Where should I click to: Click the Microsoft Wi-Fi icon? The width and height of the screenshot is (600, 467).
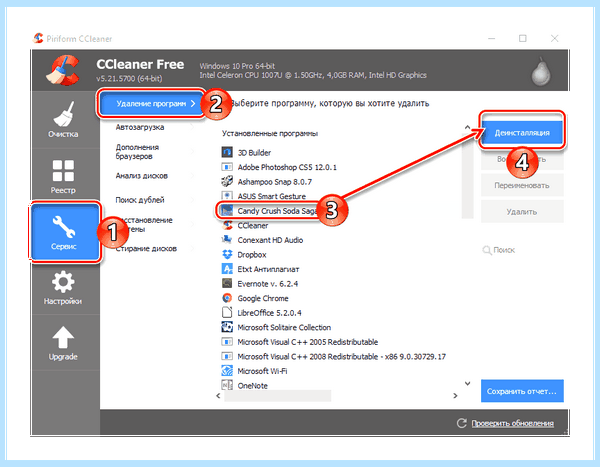click(x=227, y=371)
